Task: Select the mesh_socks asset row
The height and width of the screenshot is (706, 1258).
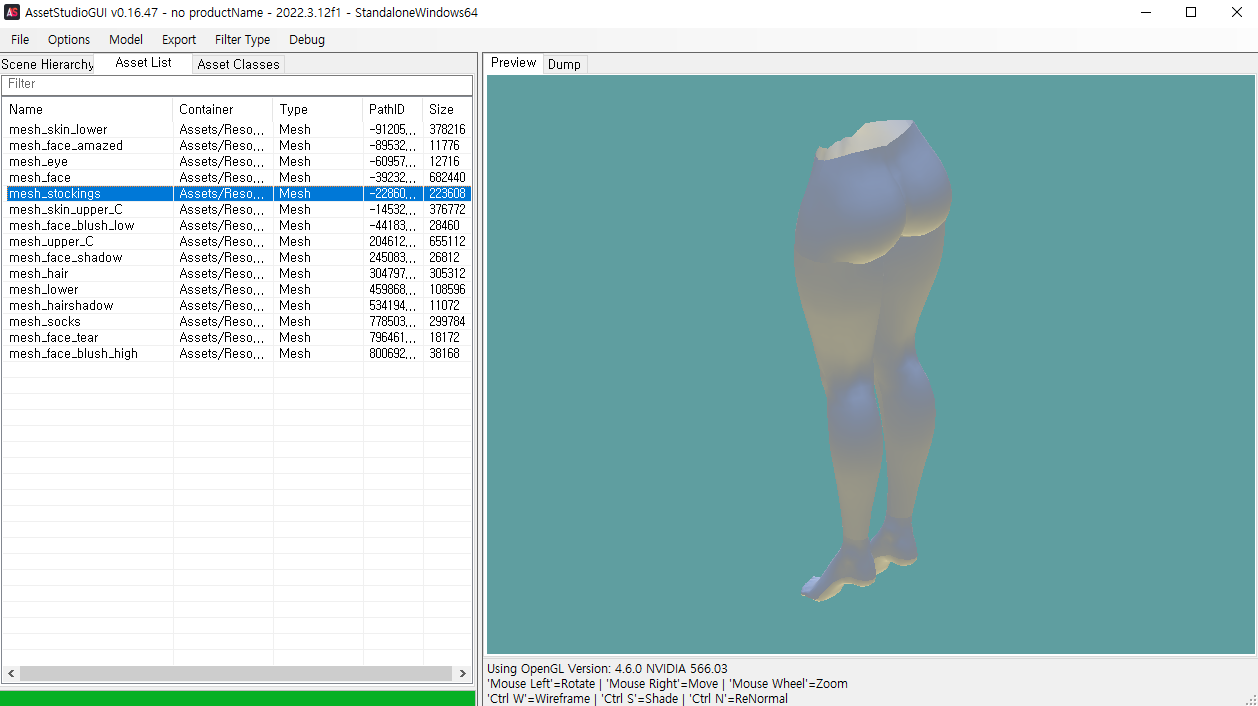Action: [237, 322]
